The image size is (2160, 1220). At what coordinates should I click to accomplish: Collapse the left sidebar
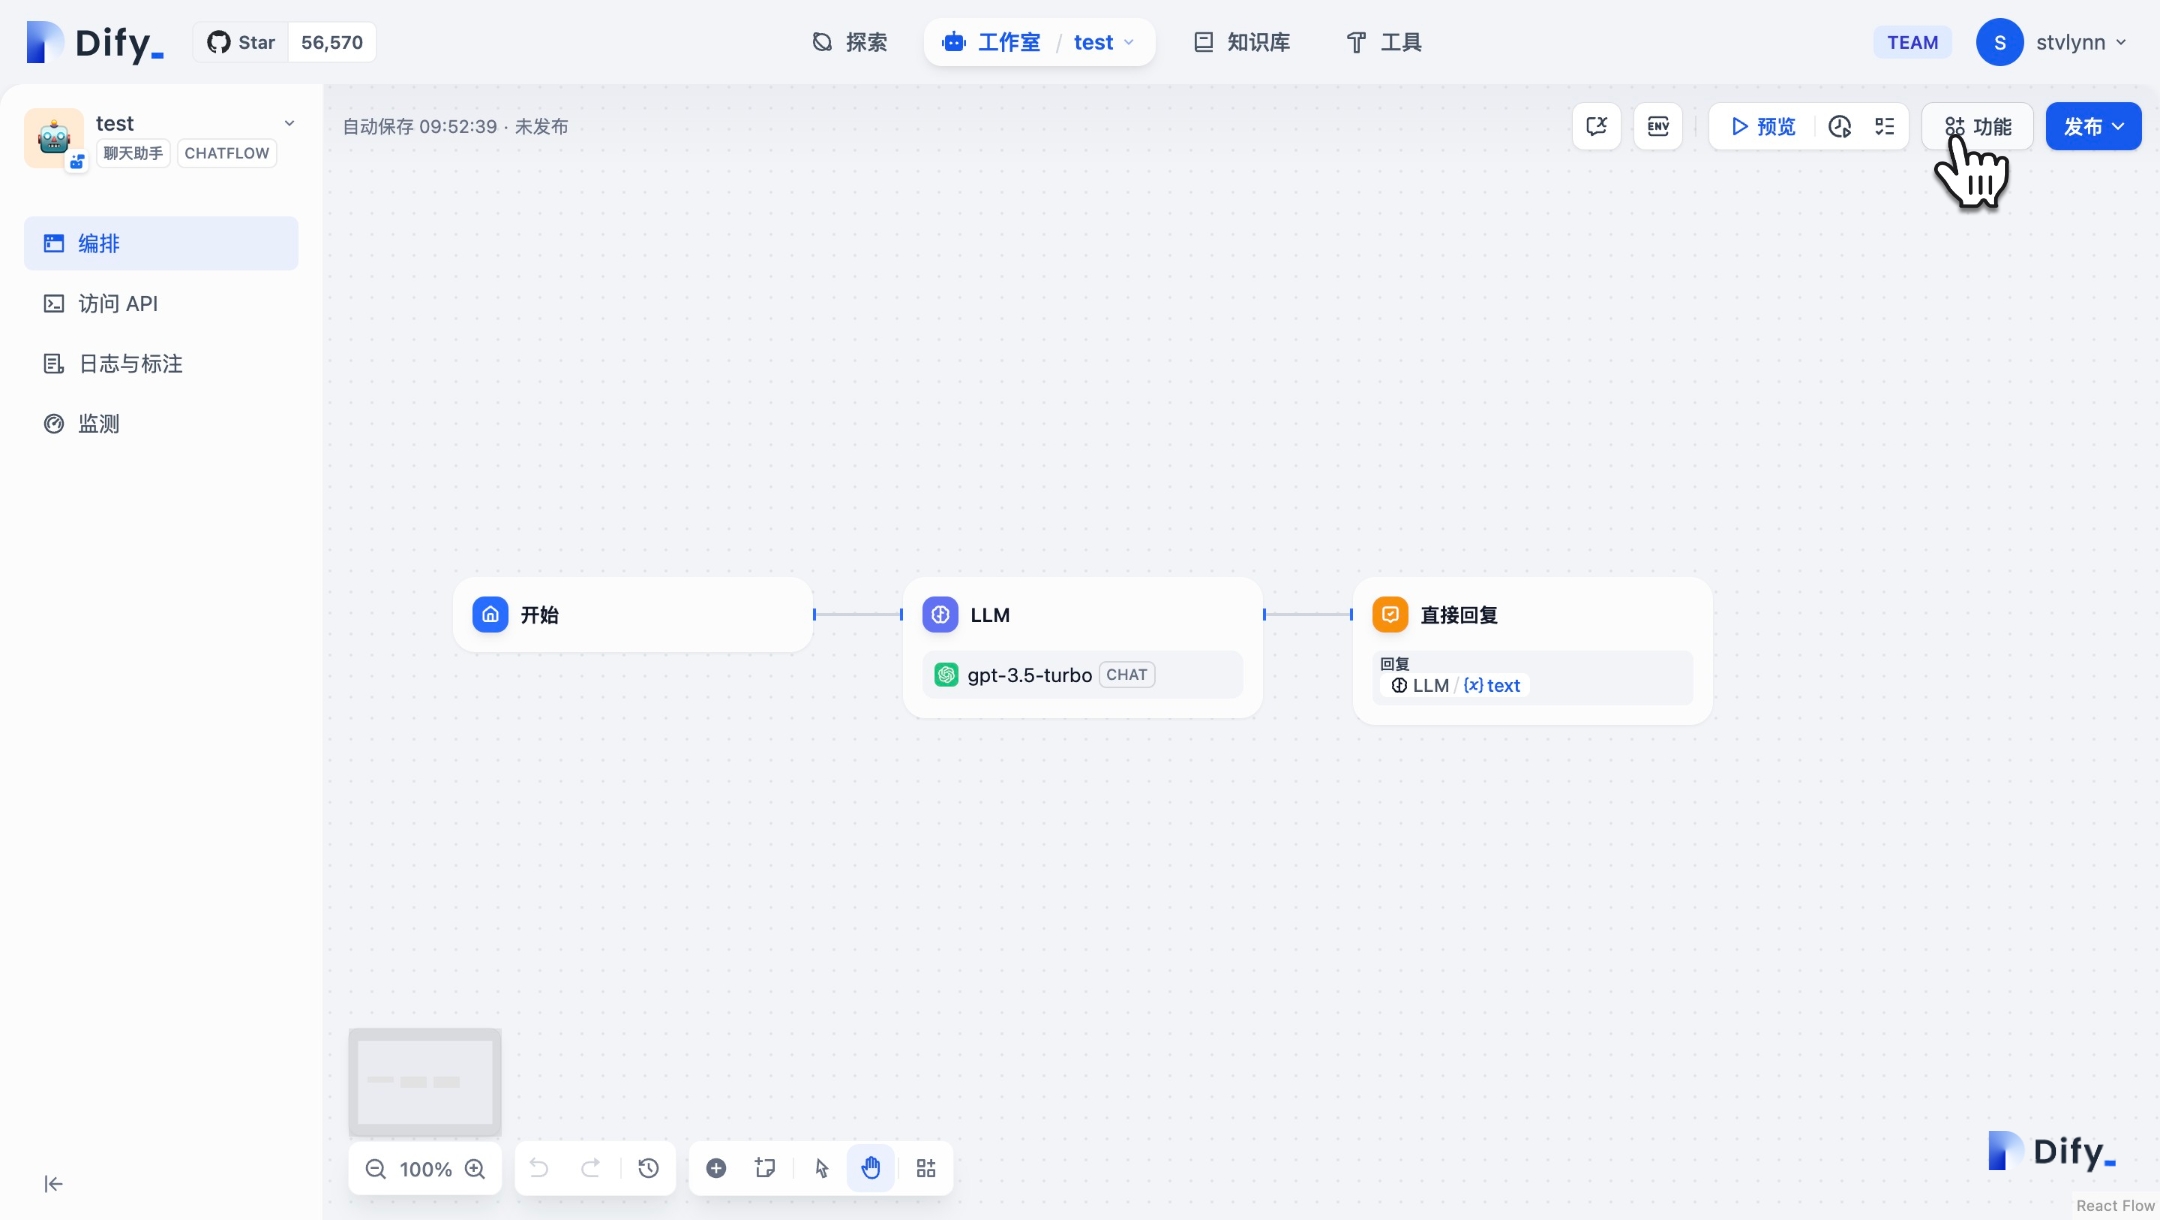[x=54, y=1184]
